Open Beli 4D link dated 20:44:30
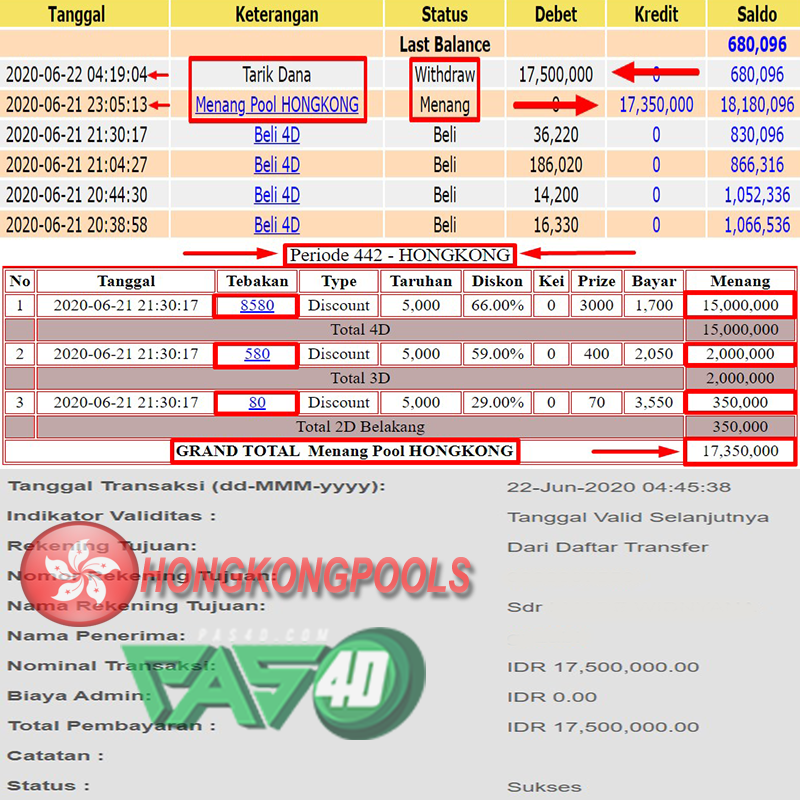This screenshot has width=800, height=800. 277,195
